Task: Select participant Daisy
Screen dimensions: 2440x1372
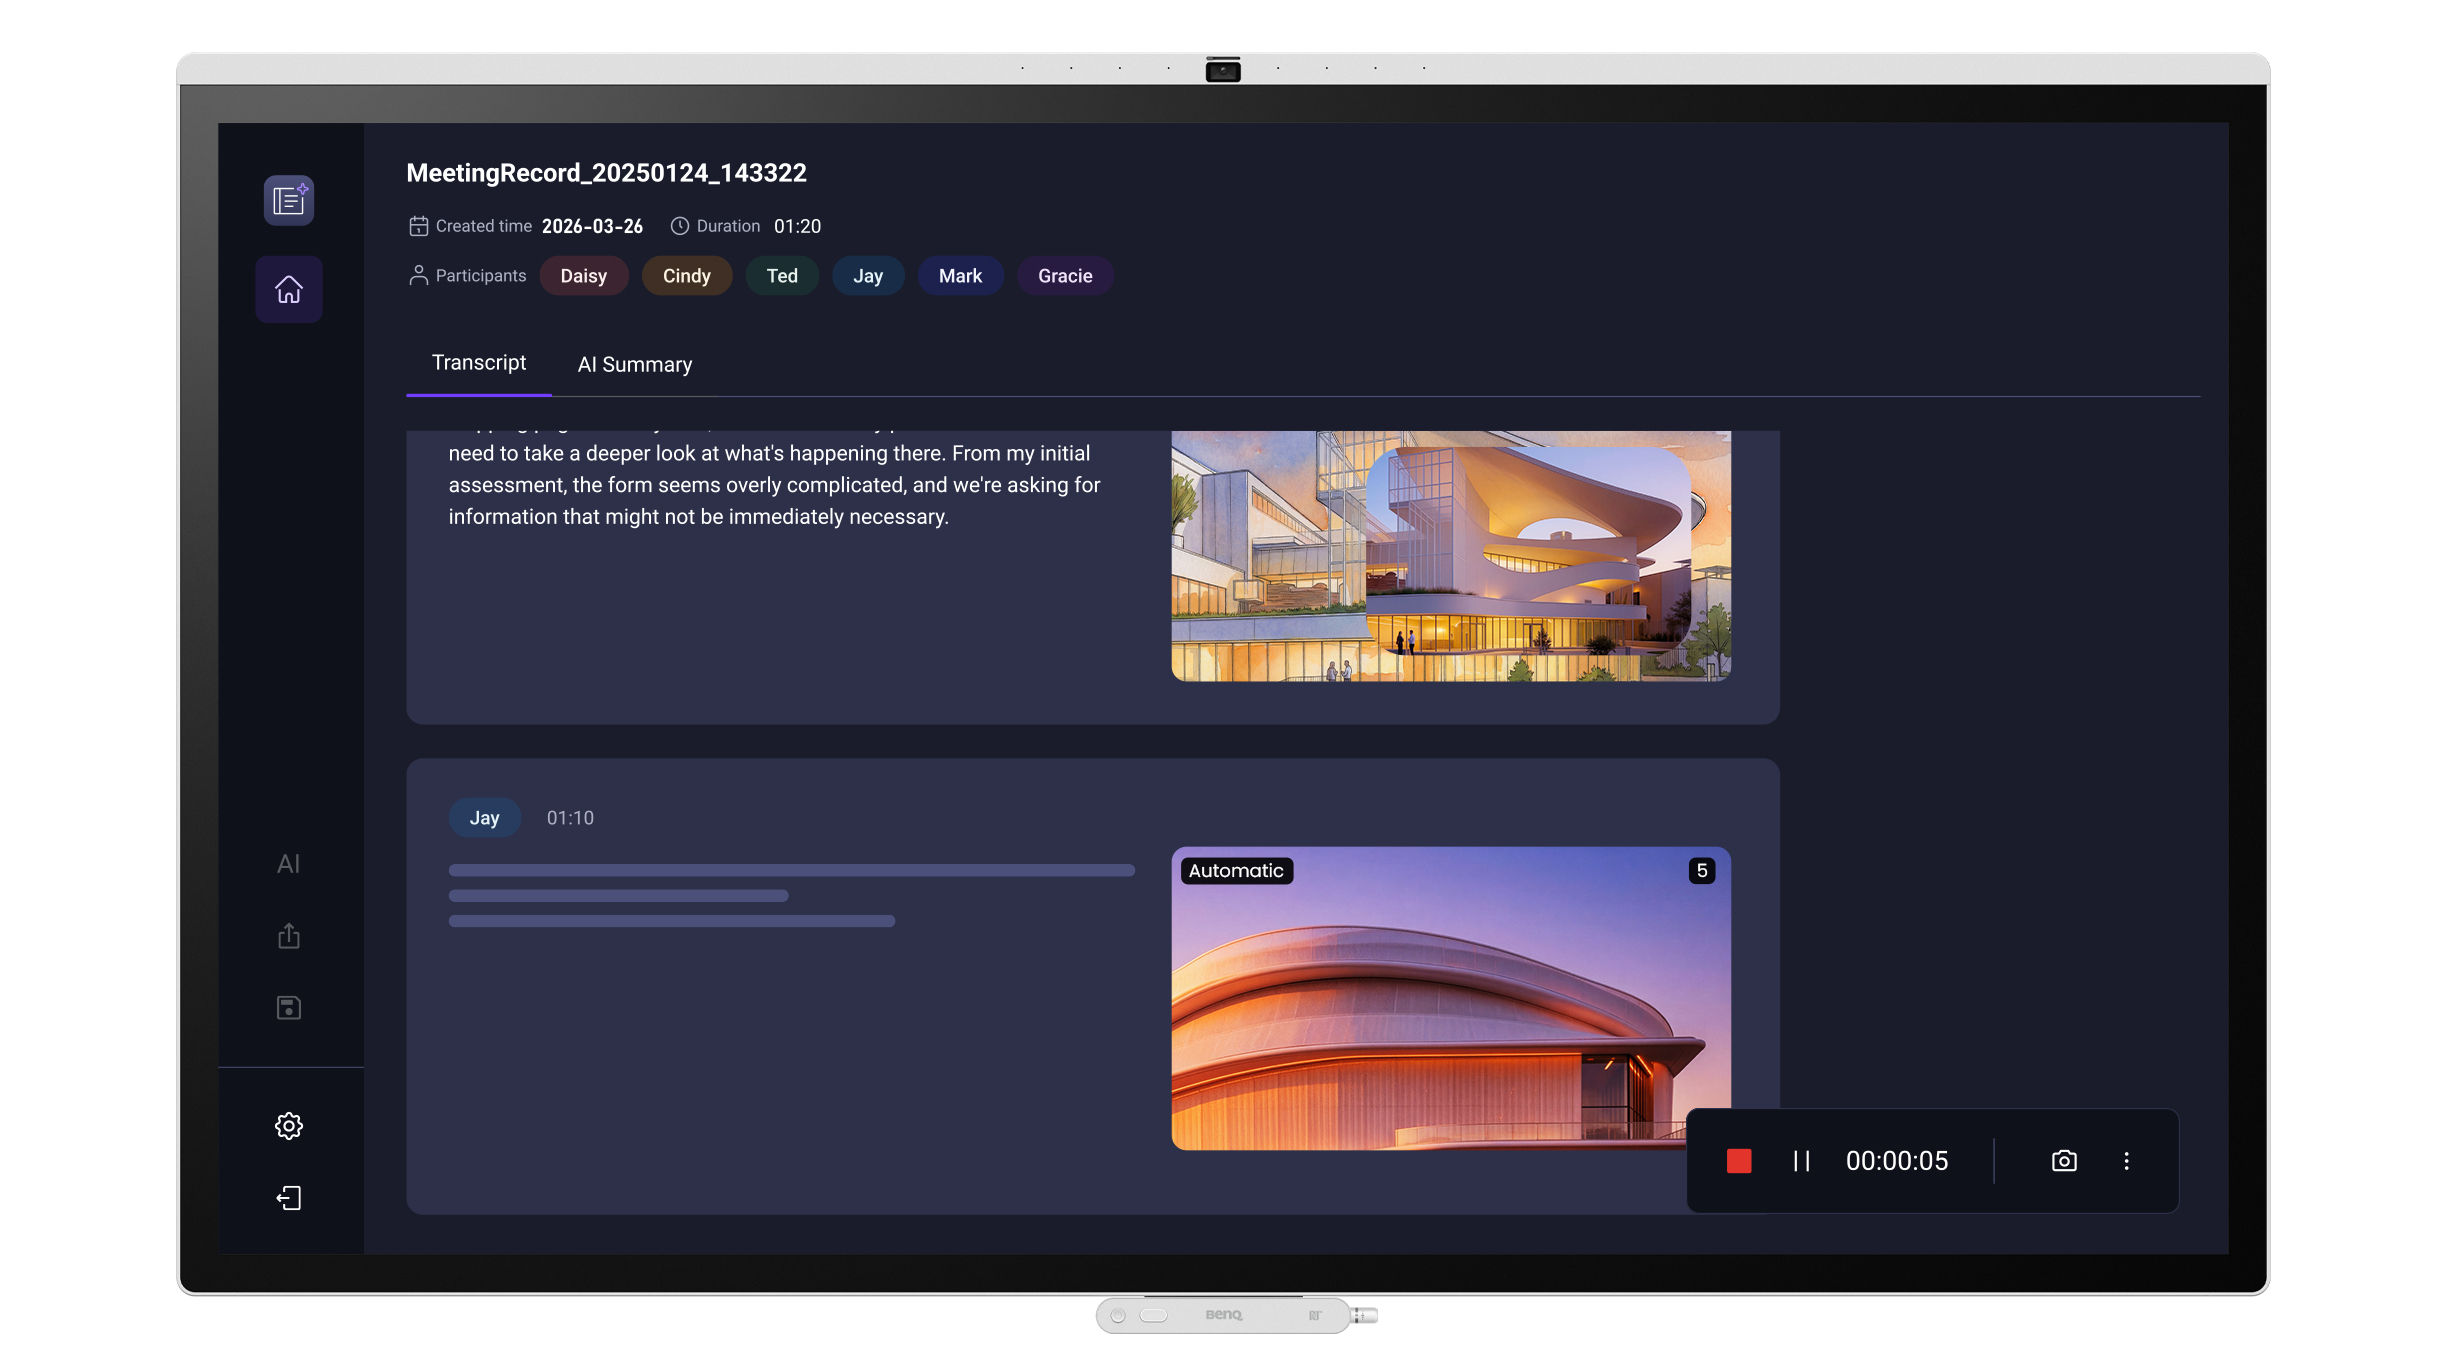Action: click(x=584, y=275)
